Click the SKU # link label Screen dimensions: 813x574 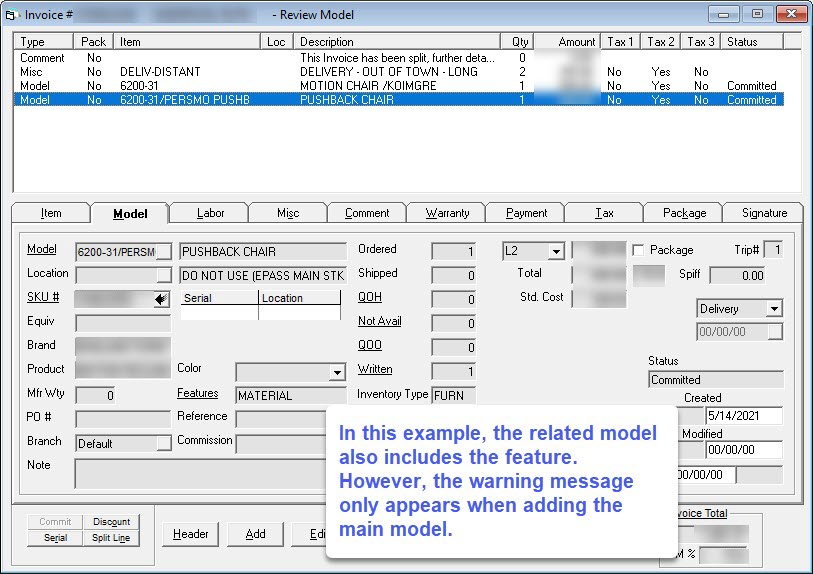coord(43,297)
